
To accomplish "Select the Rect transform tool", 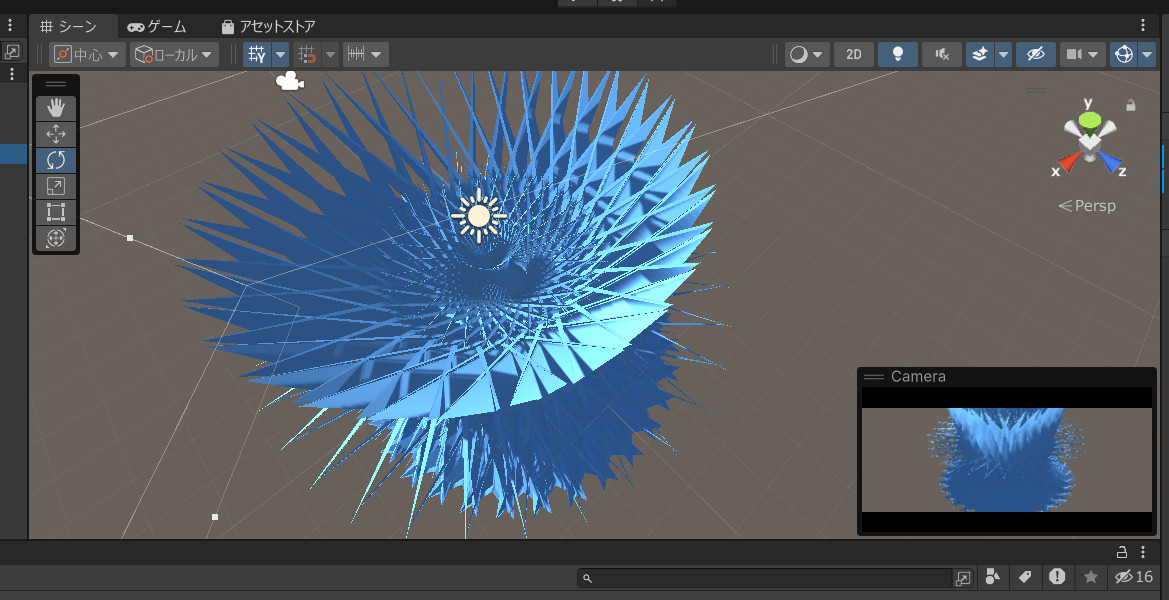I will tap(56, 212).
